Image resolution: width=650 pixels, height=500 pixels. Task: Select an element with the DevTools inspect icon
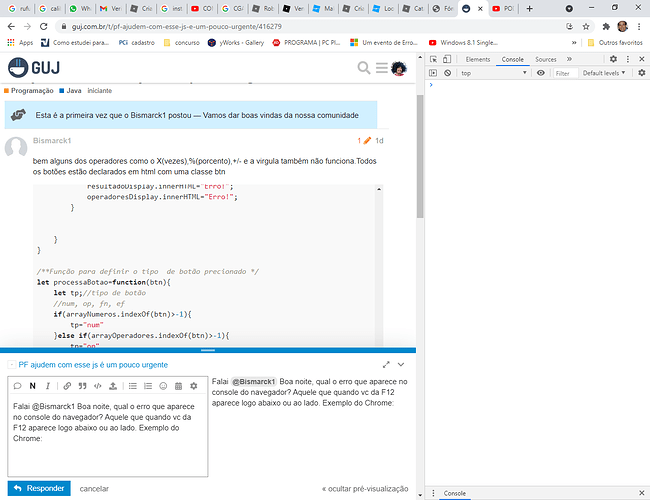[433, 59]
